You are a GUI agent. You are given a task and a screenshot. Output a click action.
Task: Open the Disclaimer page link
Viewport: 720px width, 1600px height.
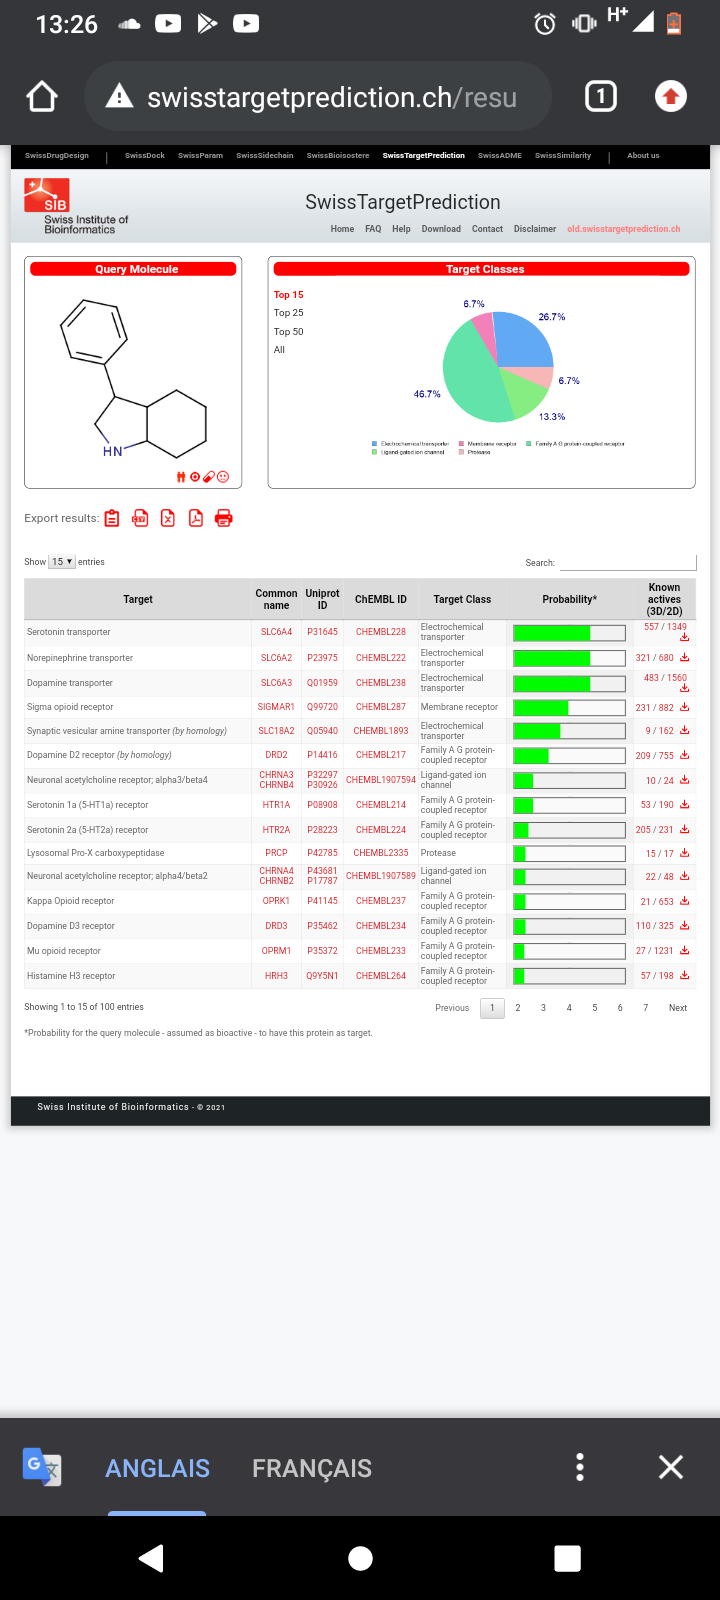535,229
